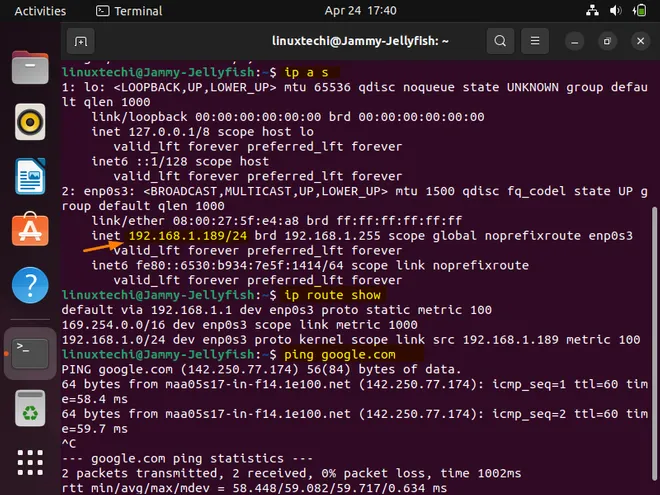The image size is (660, 495).
Task: Click the terminal search icon
Action: click(x=500, y=41)
